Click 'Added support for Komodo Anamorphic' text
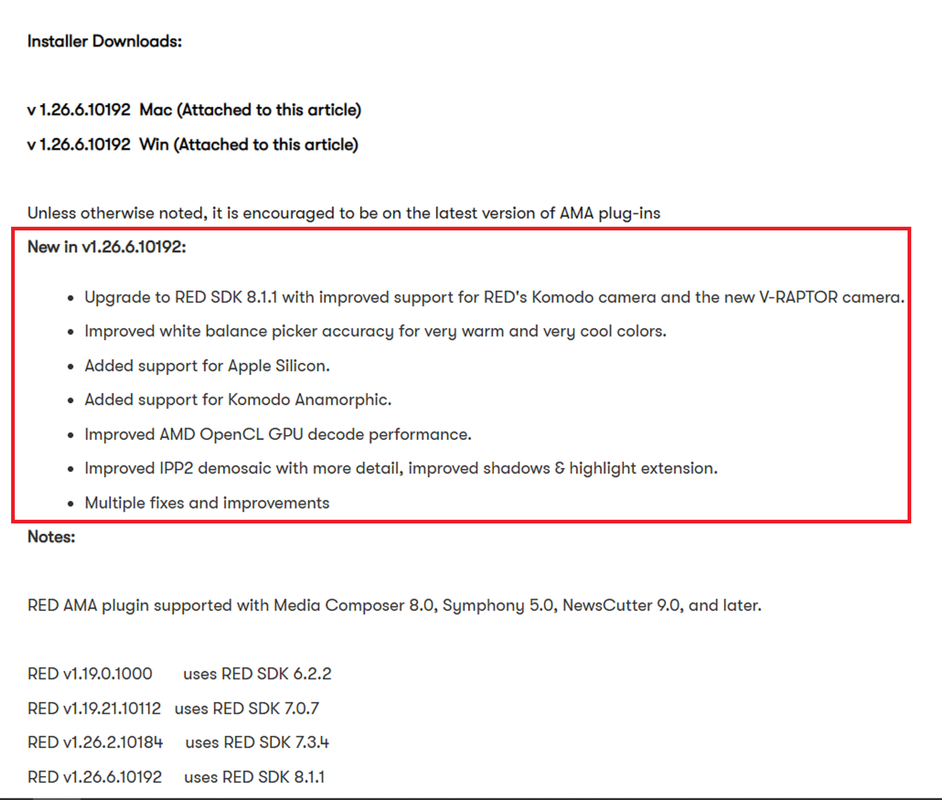The height and width of the screenshot is (800, 942). [238, 400]
